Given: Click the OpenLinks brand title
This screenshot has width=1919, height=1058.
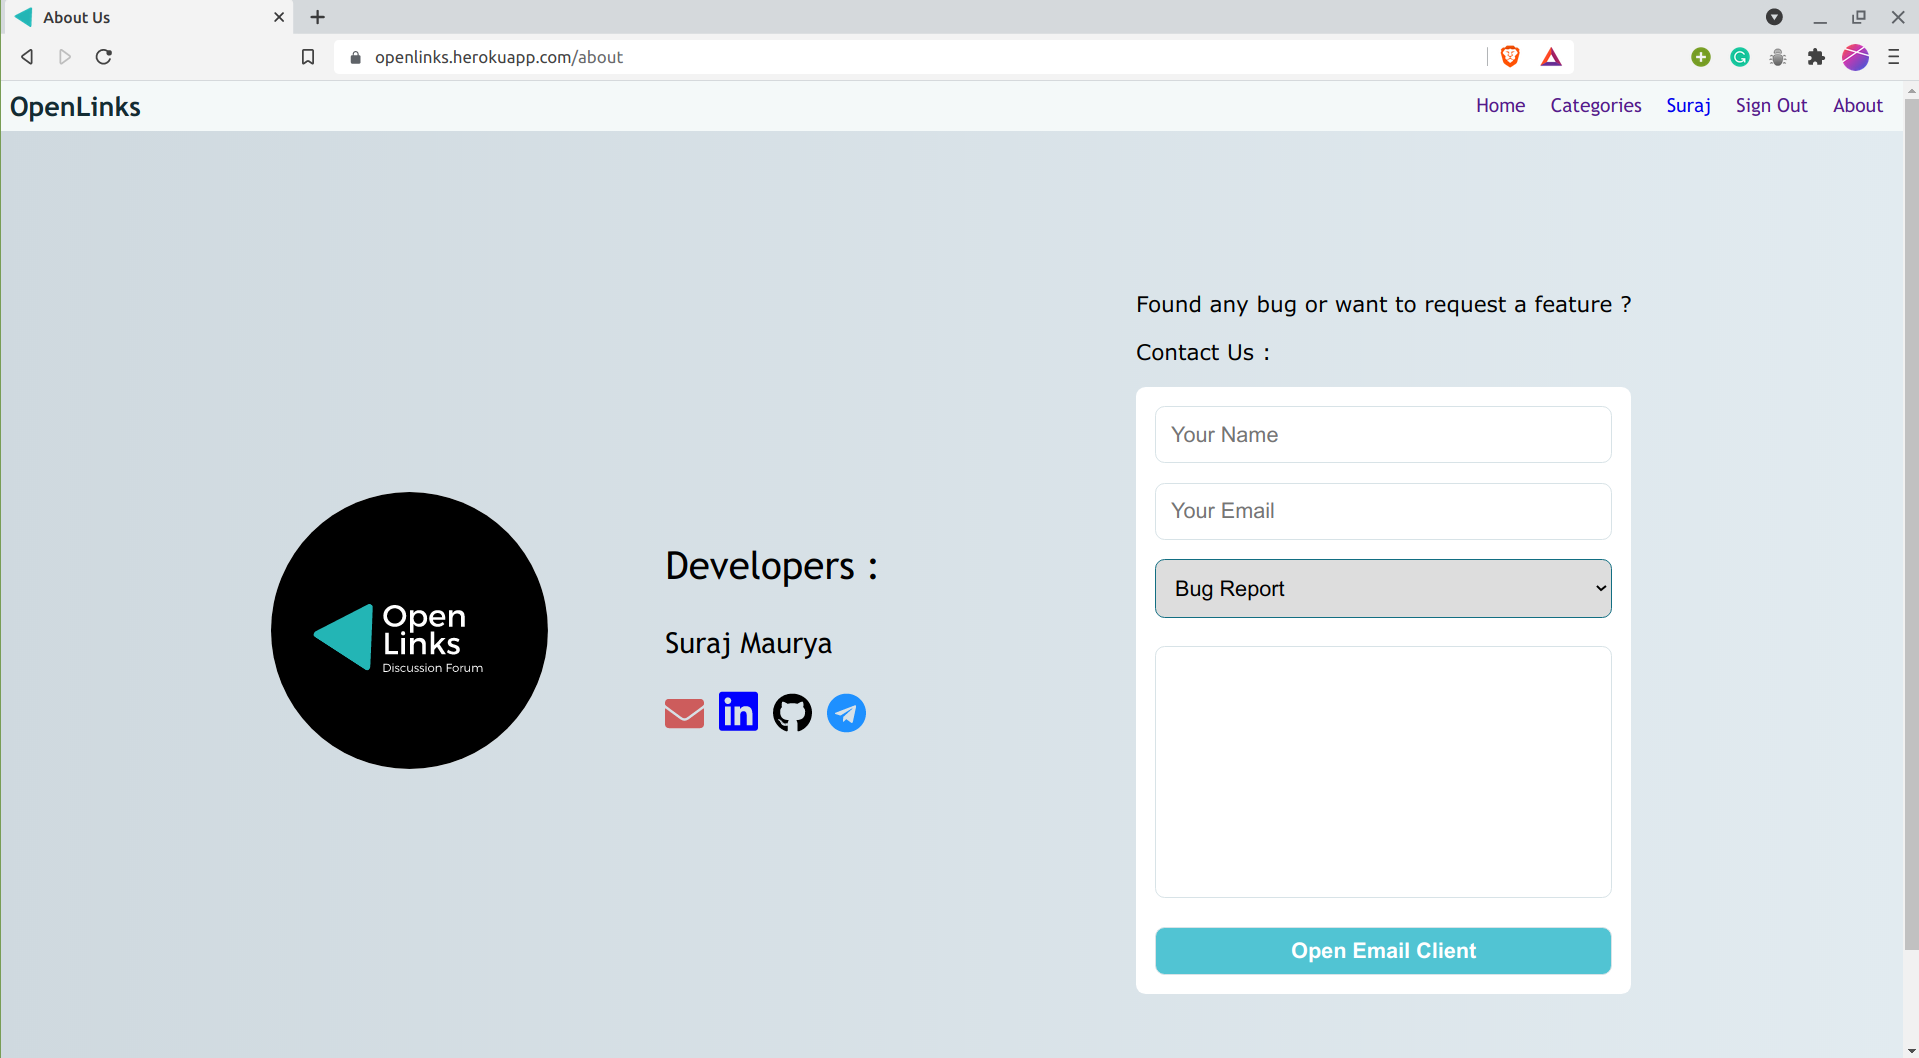Looking at the screenshot, I should coord(75,106).
